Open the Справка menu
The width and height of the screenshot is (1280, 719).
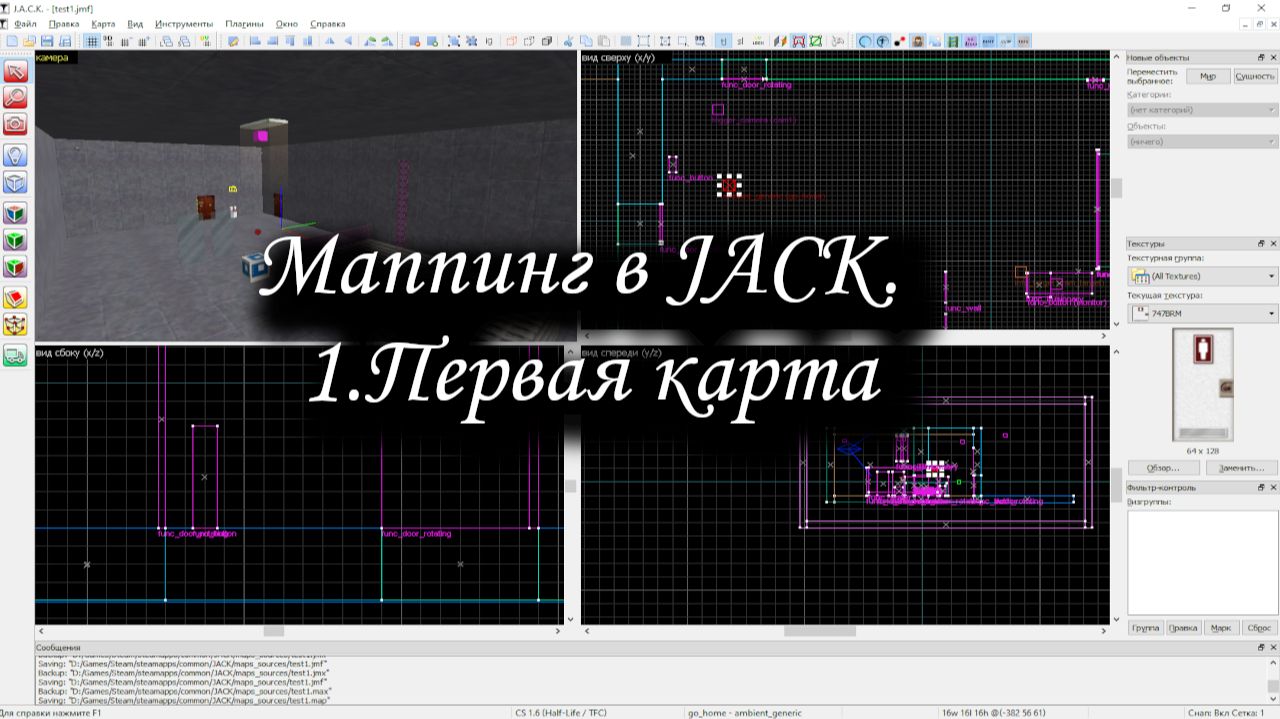[328, 23]
